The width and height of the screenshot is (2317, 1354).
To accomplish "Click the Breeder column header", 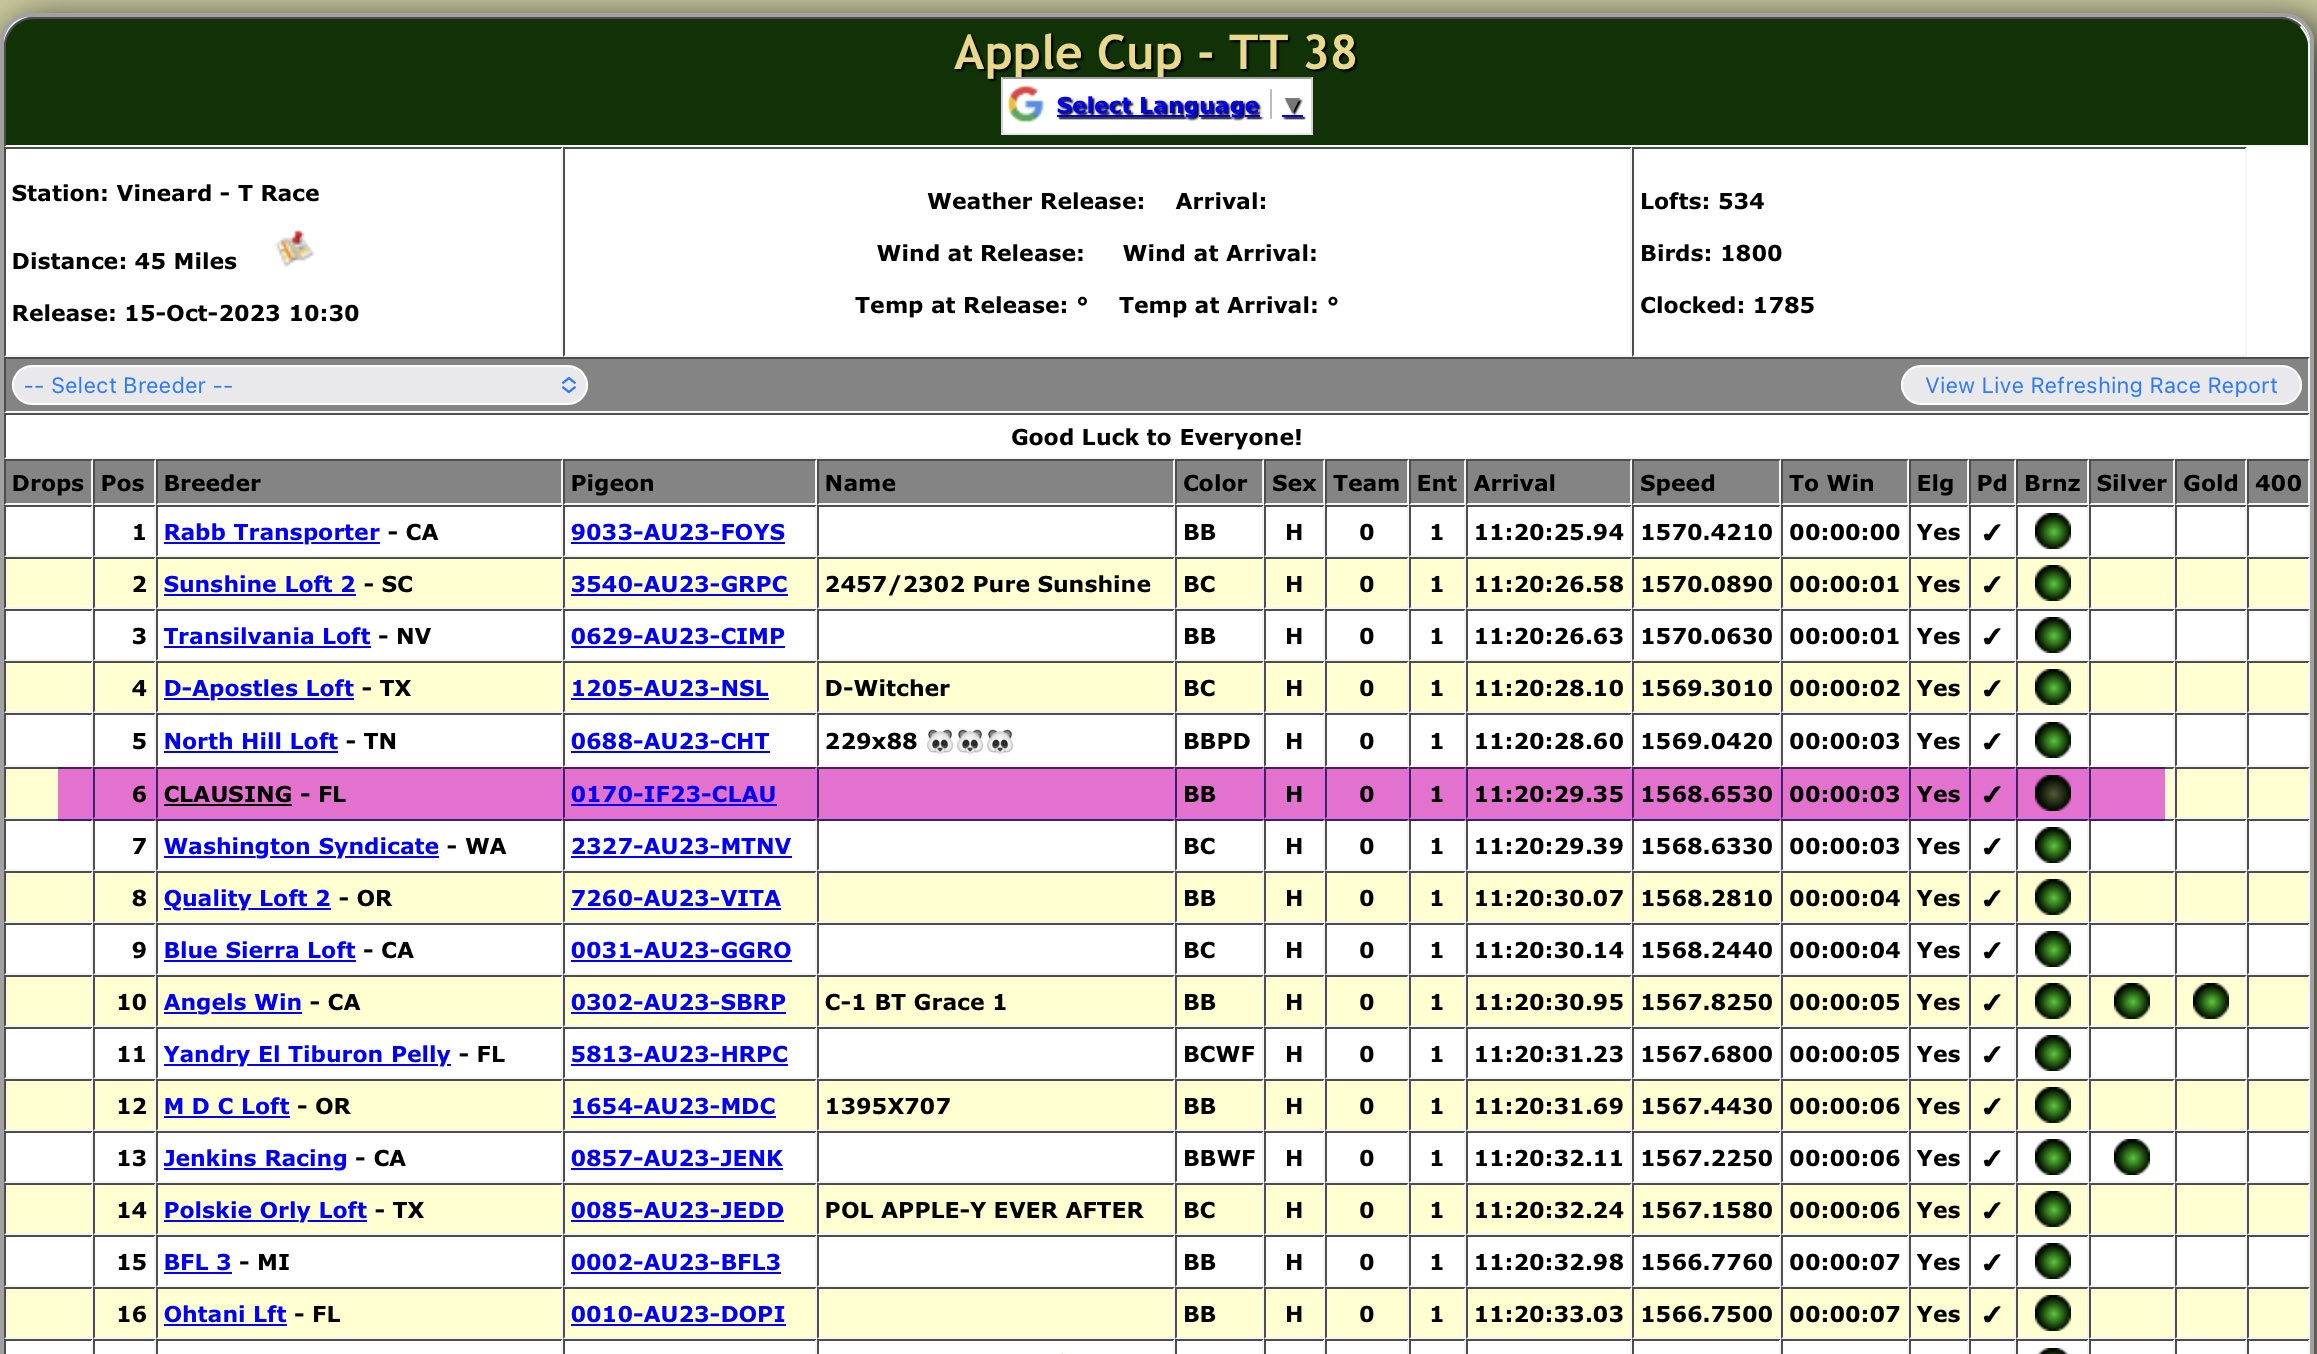I will [x=212, y=483].
